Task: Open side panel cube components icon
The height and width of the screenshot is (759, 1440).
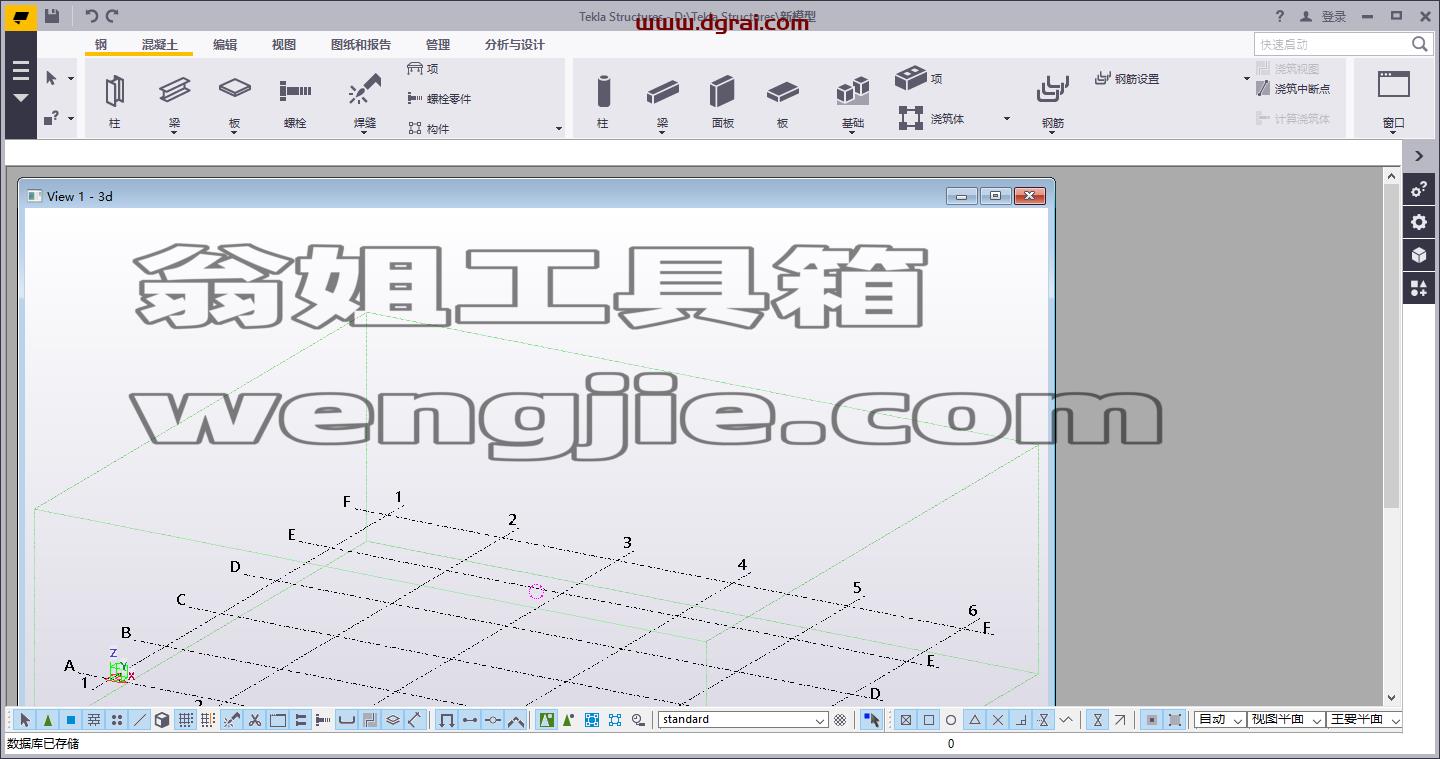Action: click(1418, 255)
